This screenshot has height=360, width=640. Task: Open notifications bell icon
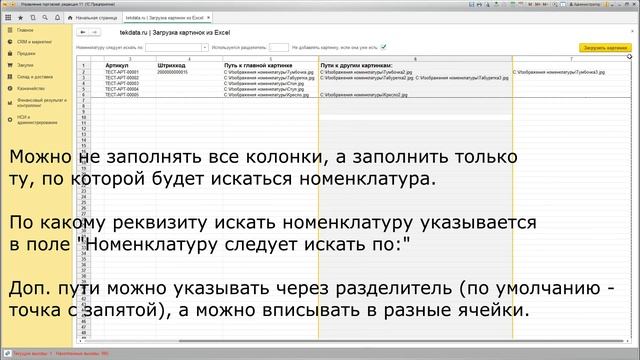[57, 18]
